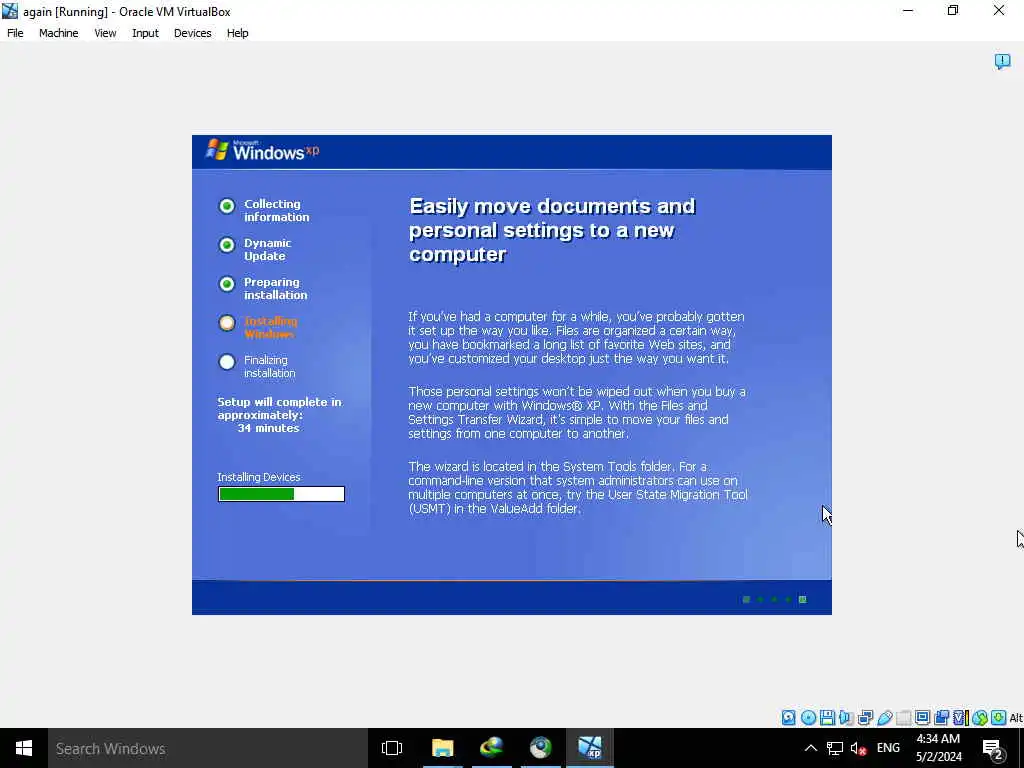
Task: Open the globe app on the taskbar
Action: [x=541, y=748]
